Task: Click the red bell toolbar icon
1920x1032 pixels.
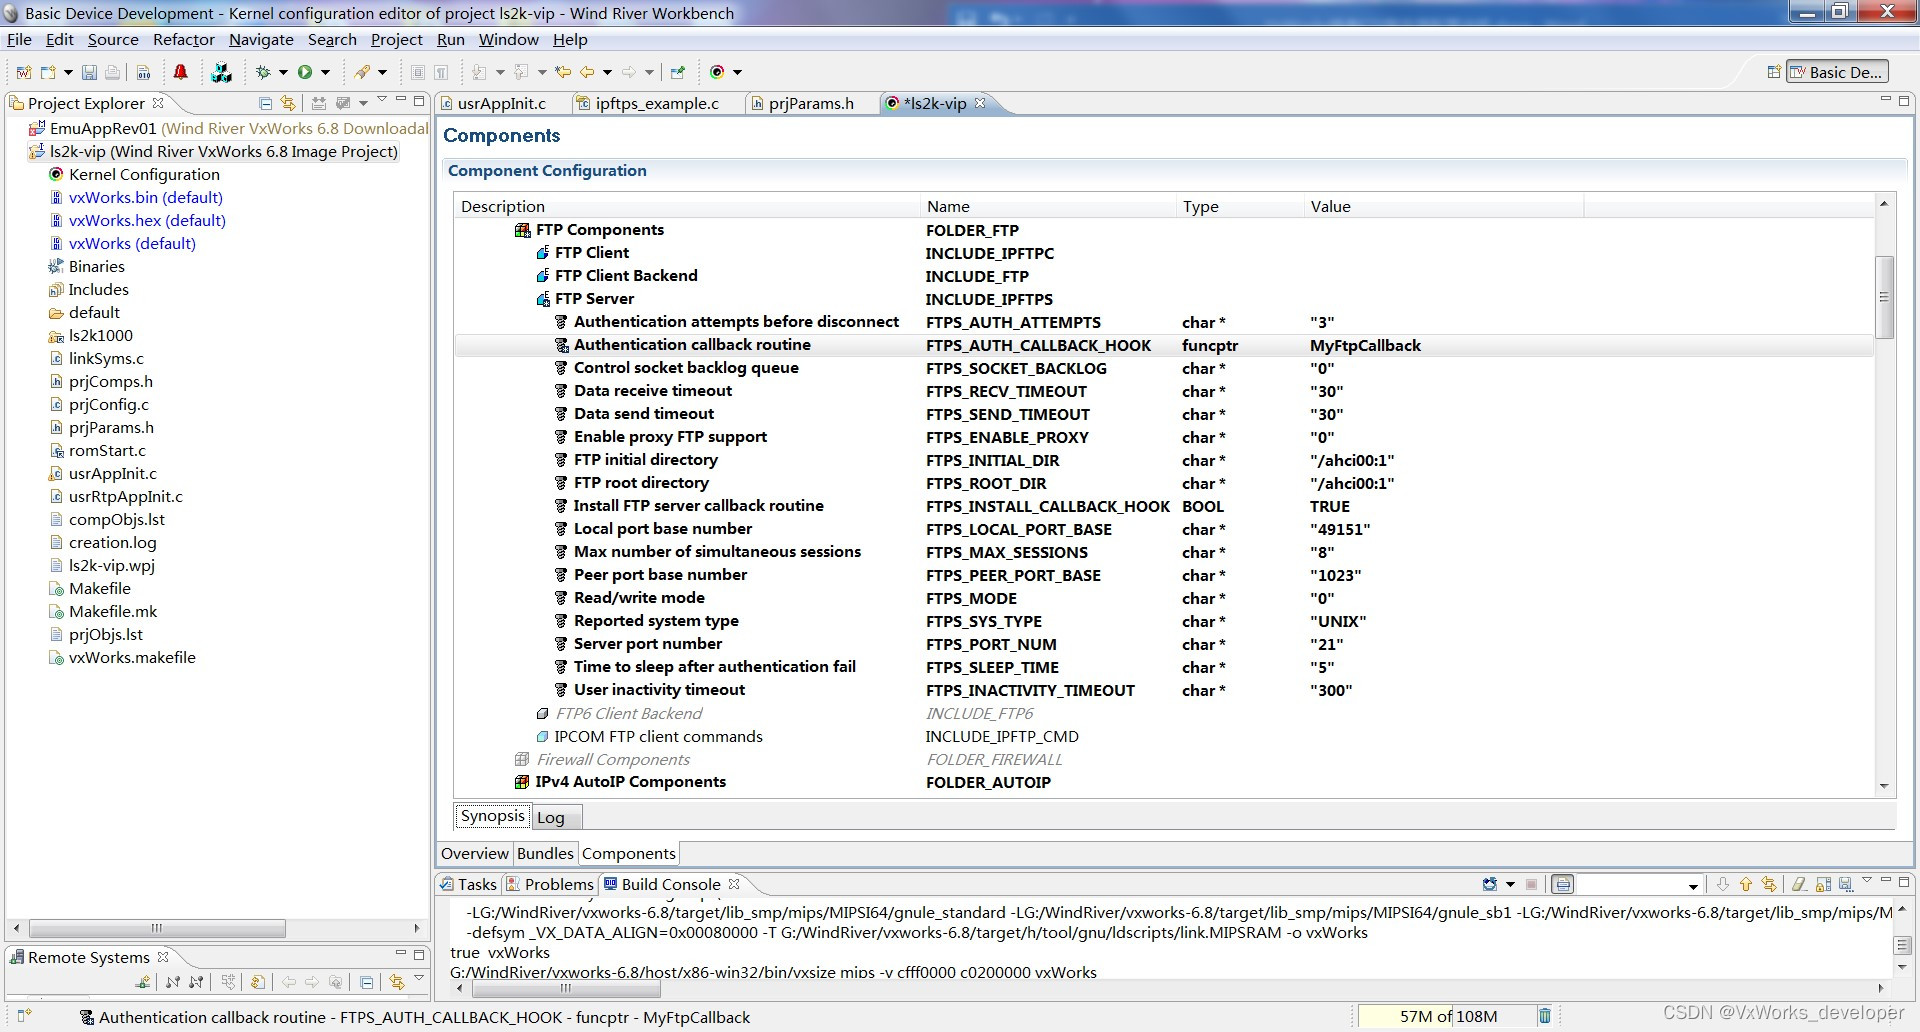Action: click(x=181, y=72)
